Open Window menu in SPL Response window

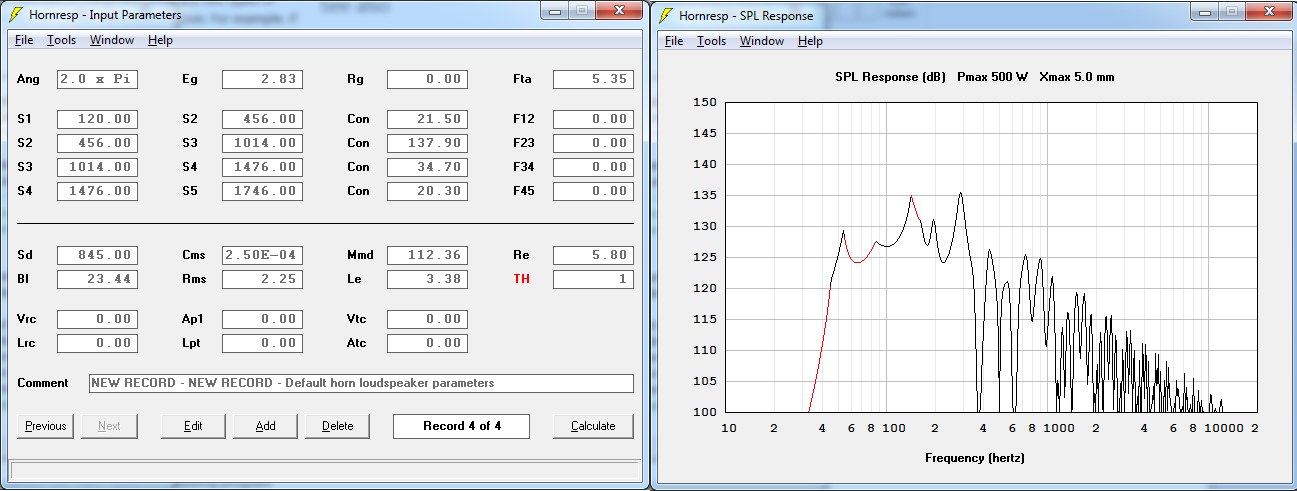pyautogui.click(x=762, y=41)
